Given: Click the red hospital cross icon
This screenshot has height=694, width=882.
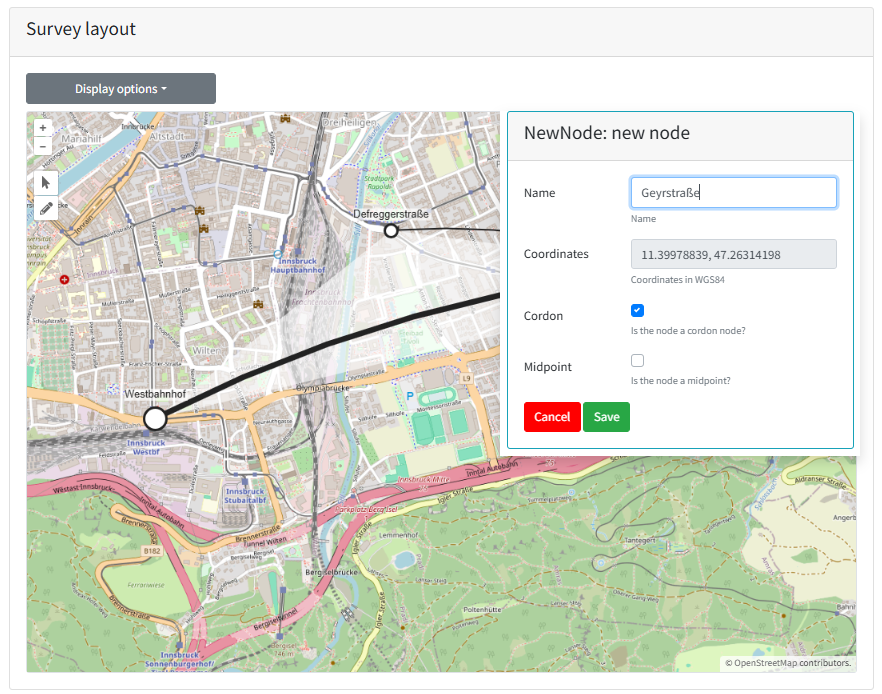Looking at the screenshot, I should click(64, 280).
